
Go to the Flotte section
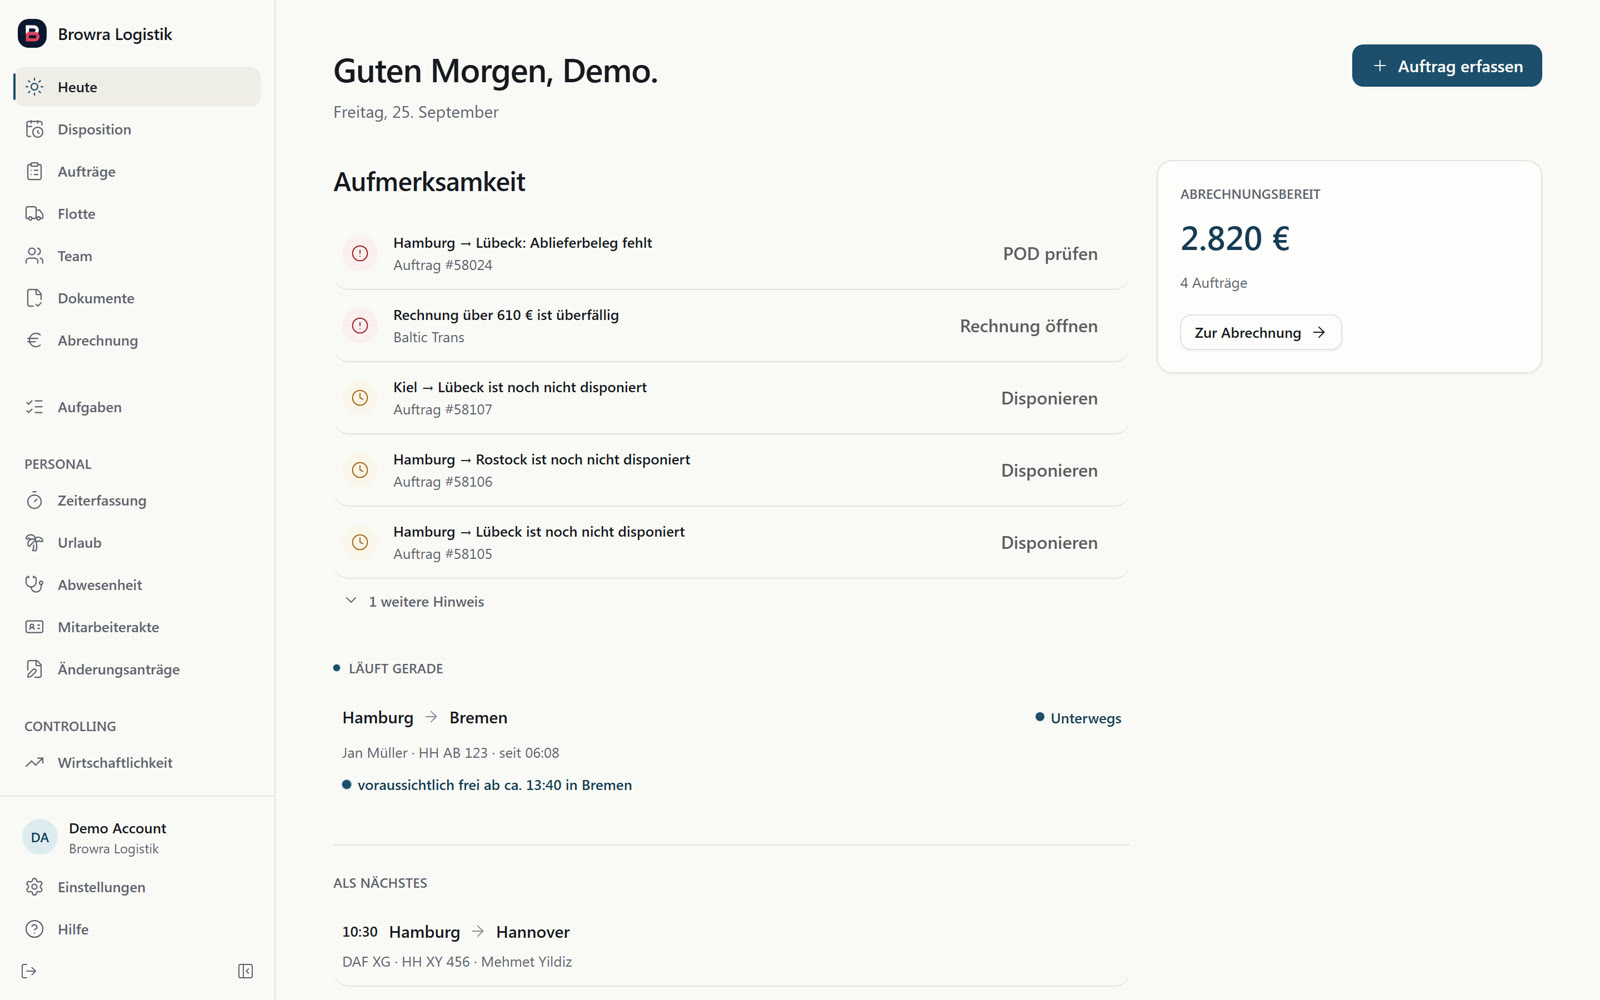[137, 213]
